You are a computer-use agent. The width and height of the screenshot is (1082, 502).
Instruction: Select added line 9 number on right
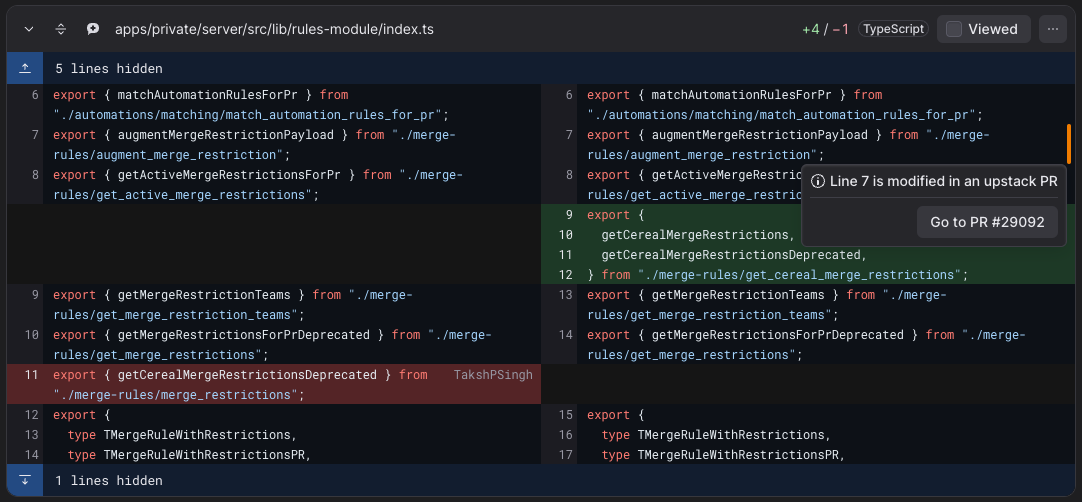pyautogui.click(x=569, y=215)
